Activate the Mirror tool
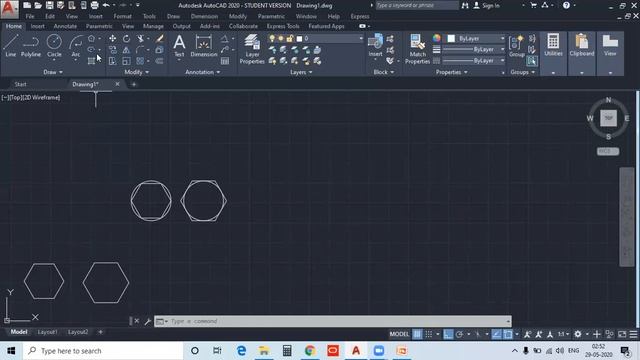 click(x=126, y=50)
